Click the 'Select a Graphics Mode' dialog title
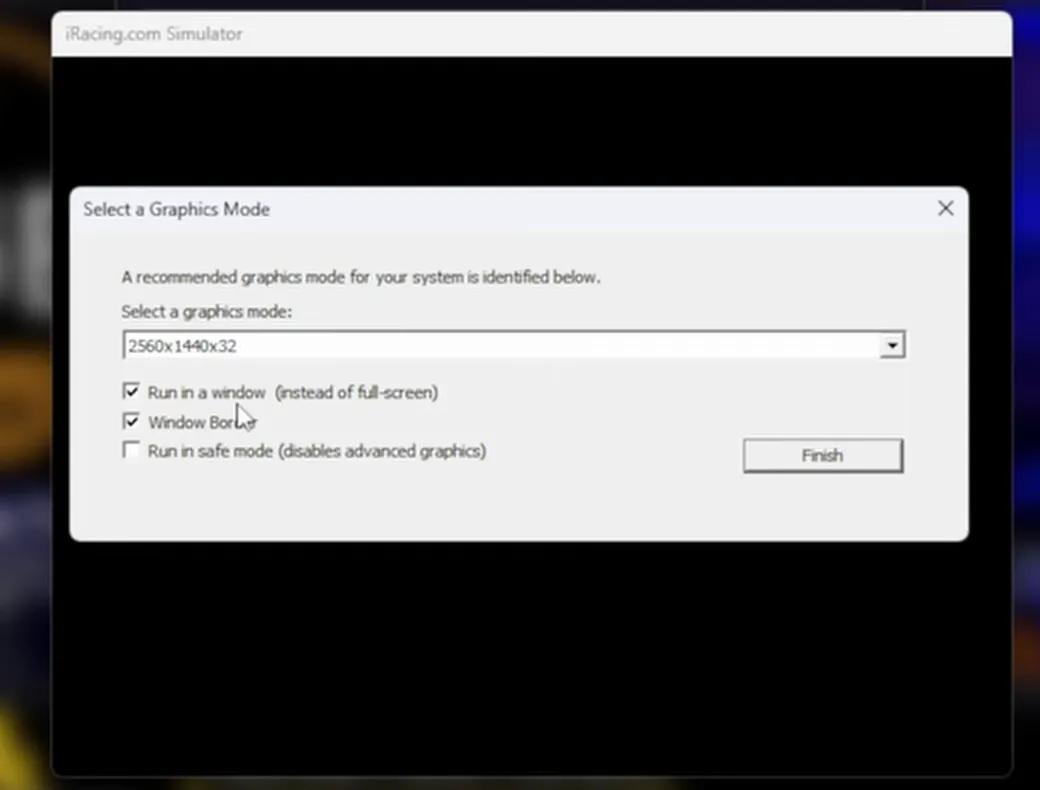Image resolution: width=1040 pixels, height=790 pixels. coord(176,210)
